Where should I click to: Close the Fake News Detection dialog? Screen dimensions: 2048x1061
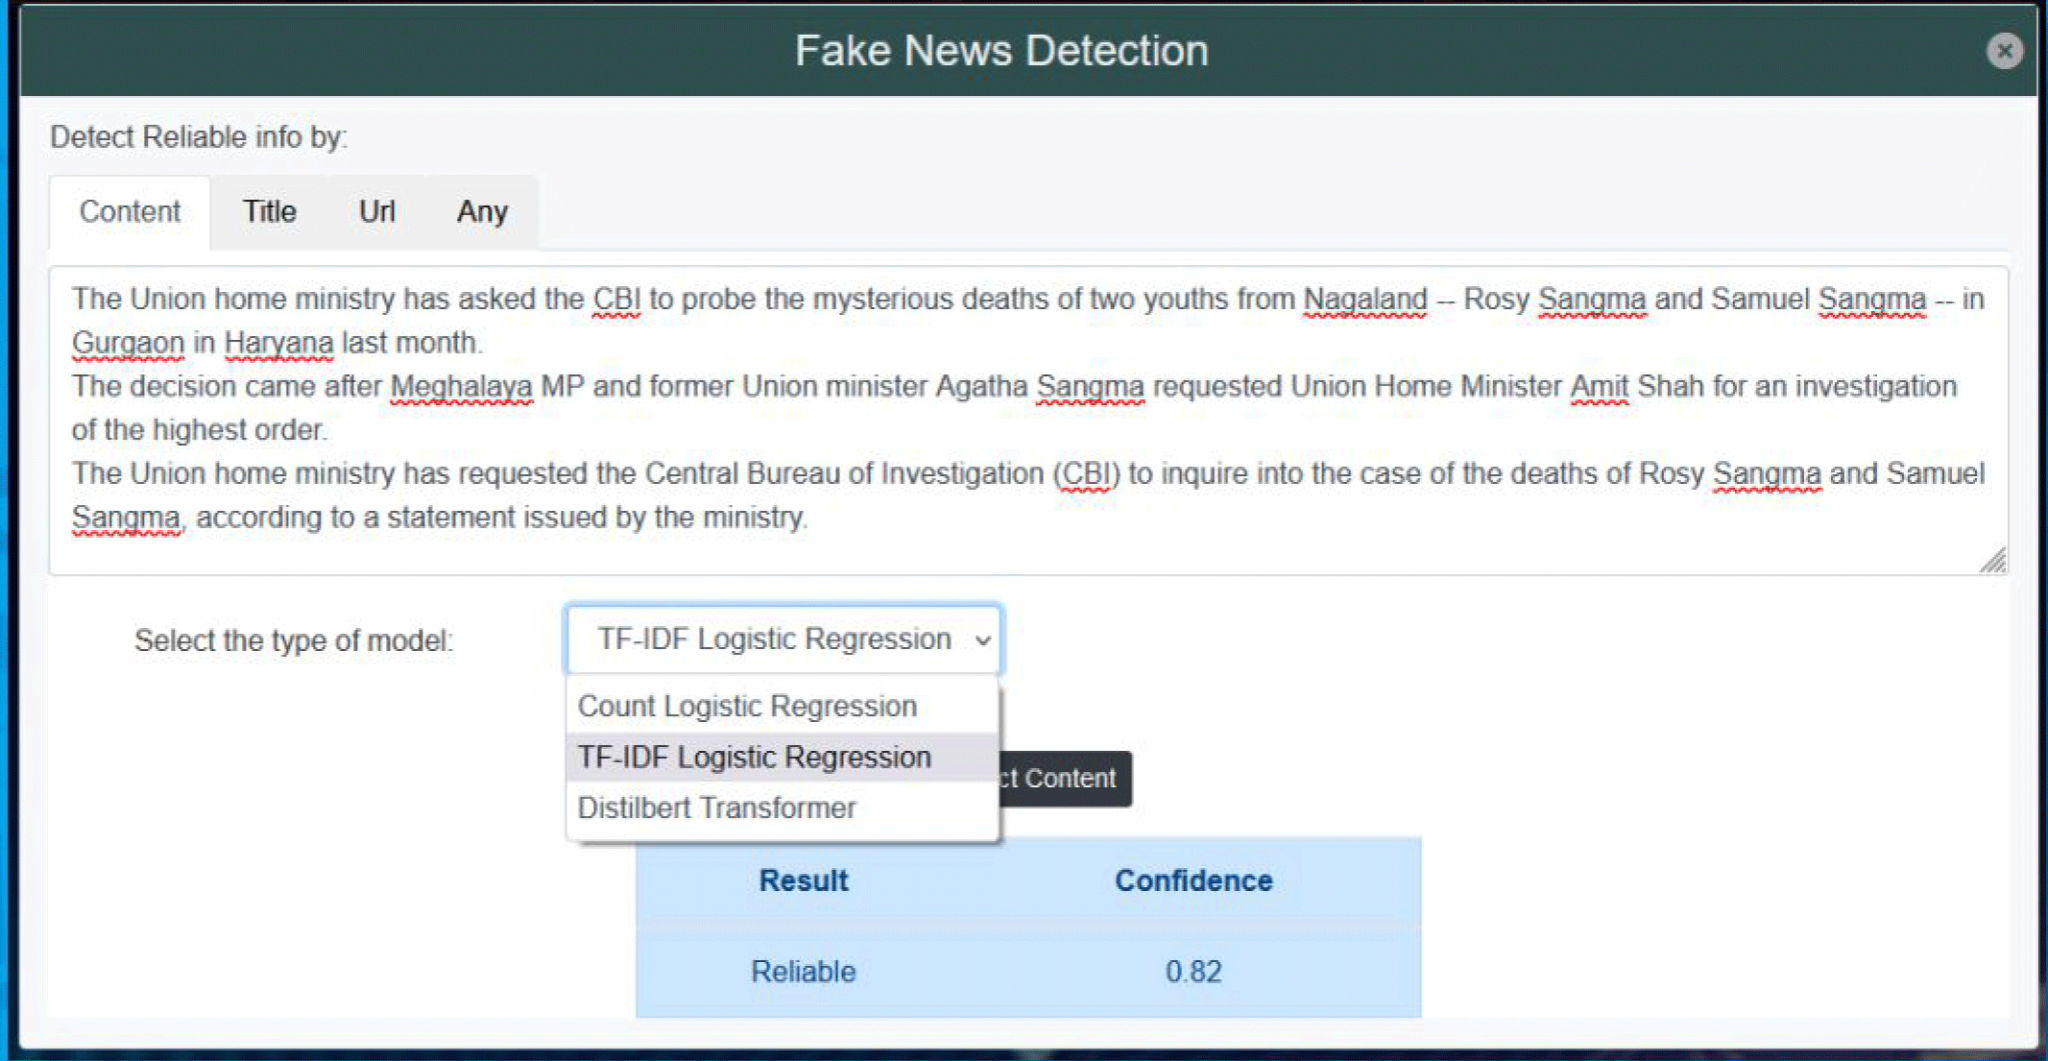[x=2007, y=53]
